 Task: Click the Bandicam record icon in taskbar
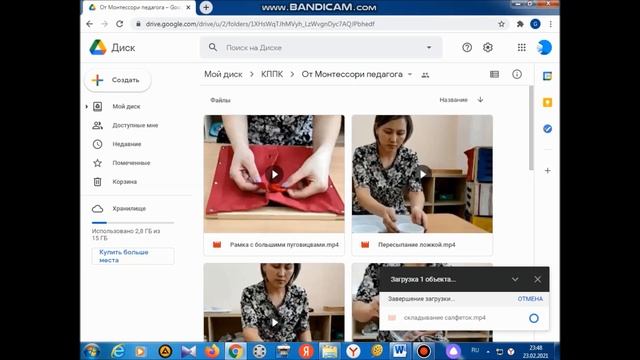pyautogui.click(x=423, y=351)
